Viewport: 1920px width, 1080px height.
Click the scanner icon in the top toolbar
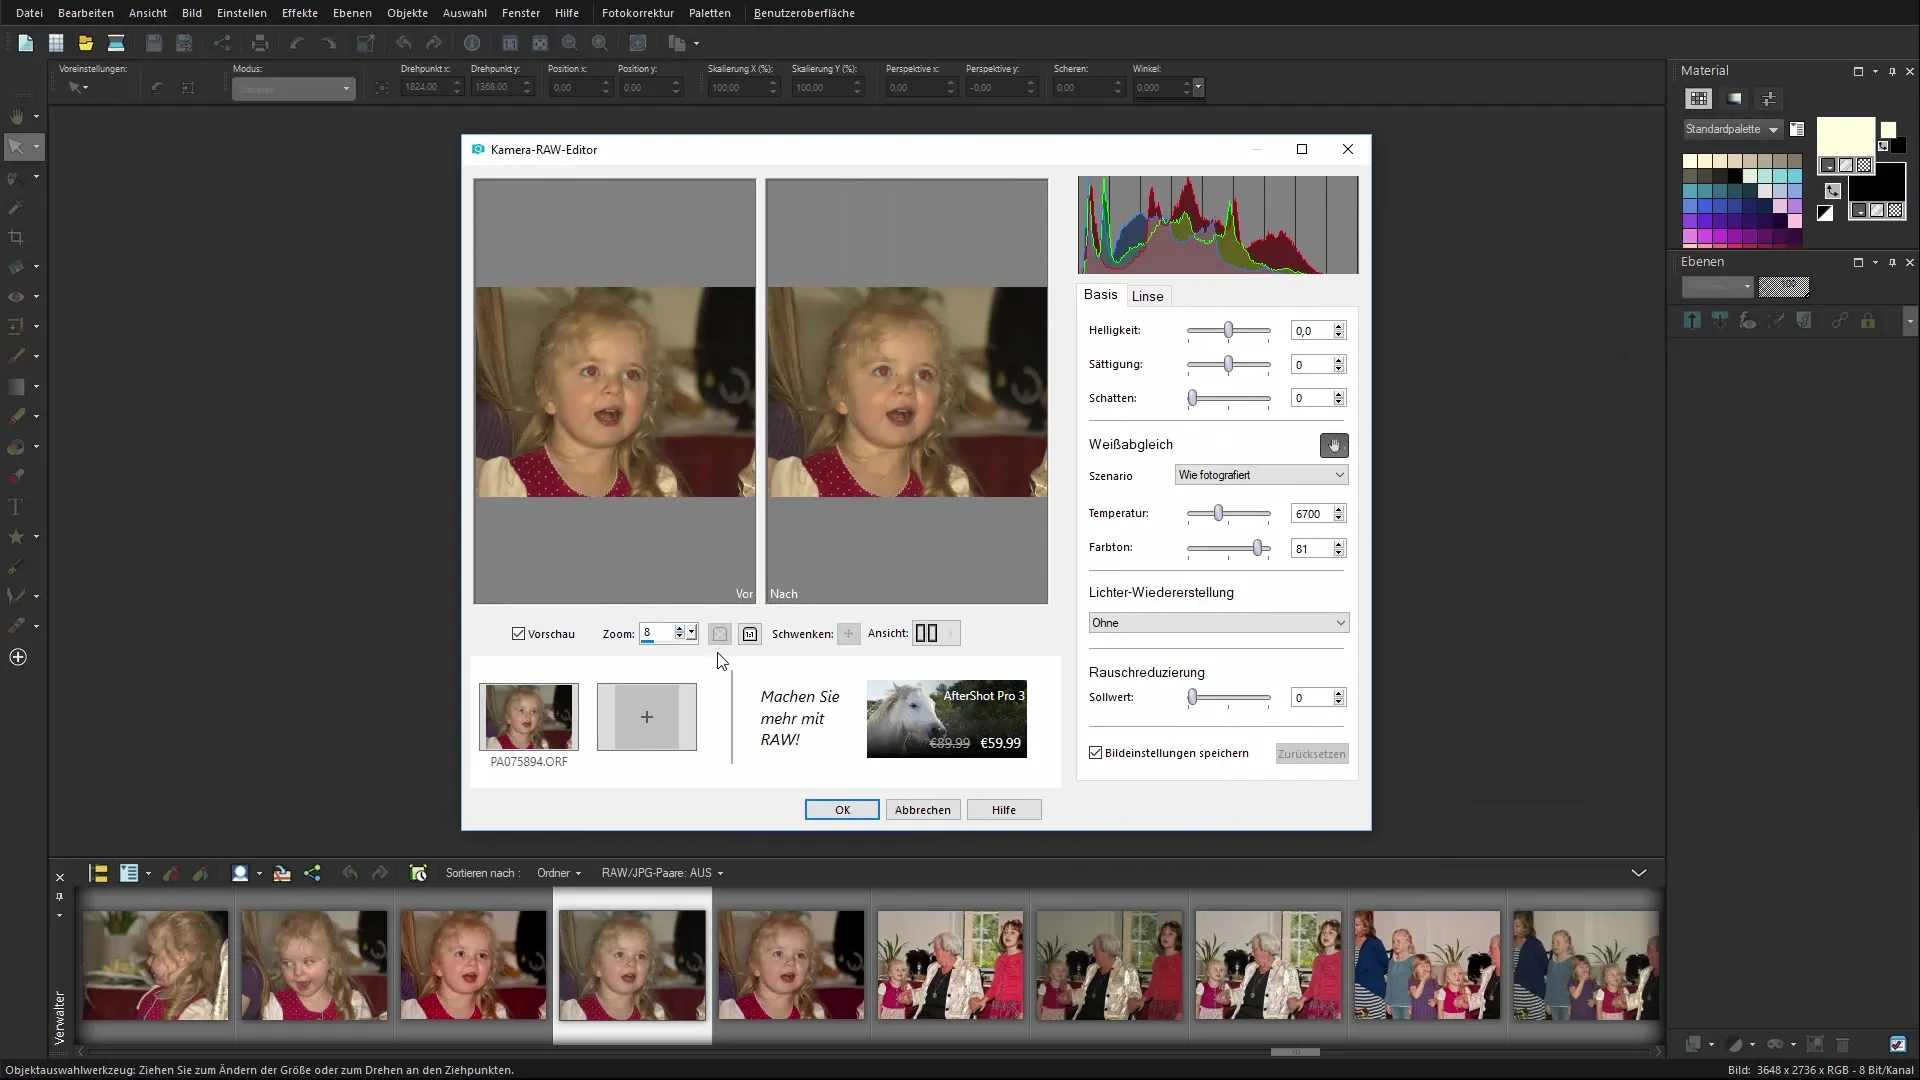coord(116,43)
